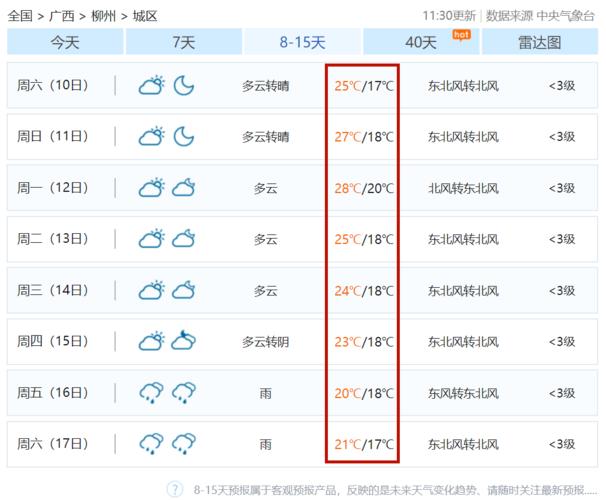Click night cloudy icon for 周三（14日）

184,290
